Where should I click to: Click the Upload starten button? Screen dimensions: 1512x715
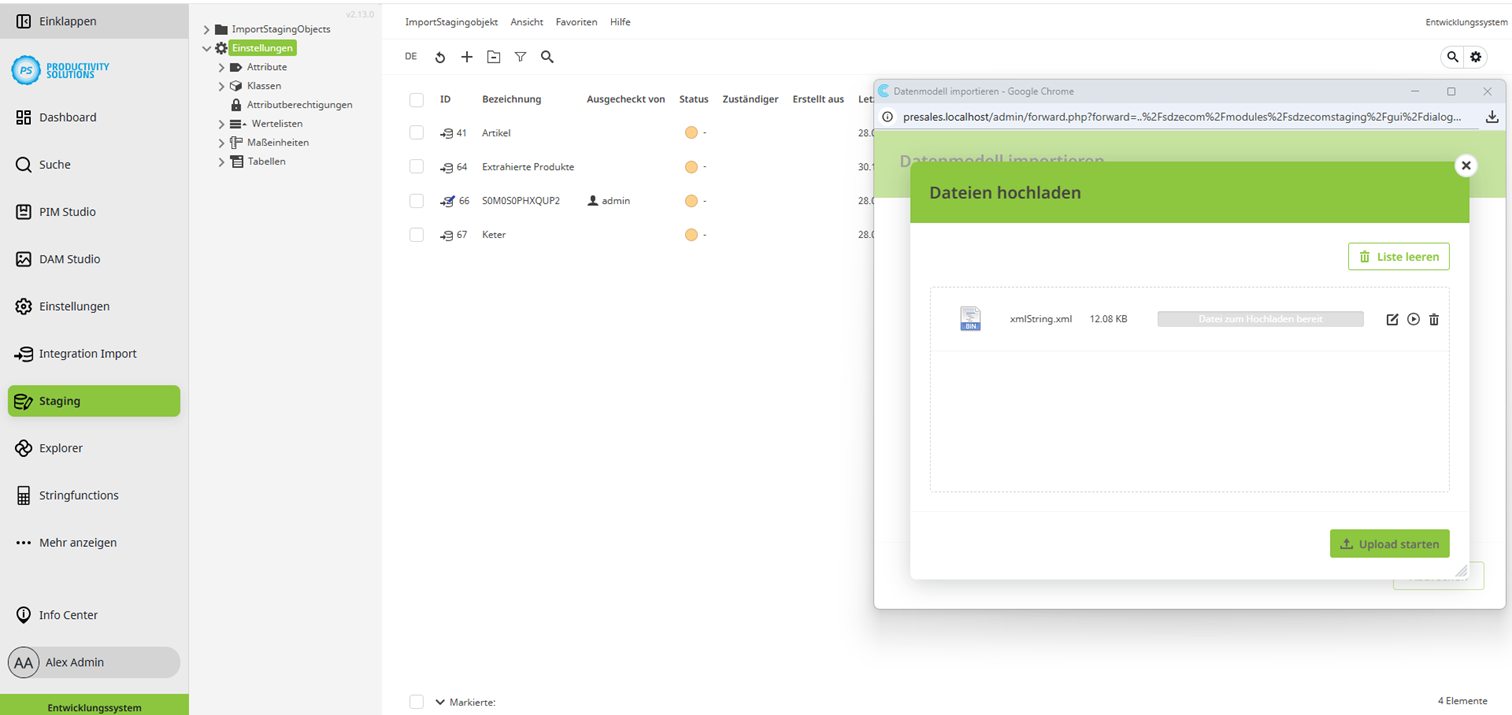click(1389, 544)
